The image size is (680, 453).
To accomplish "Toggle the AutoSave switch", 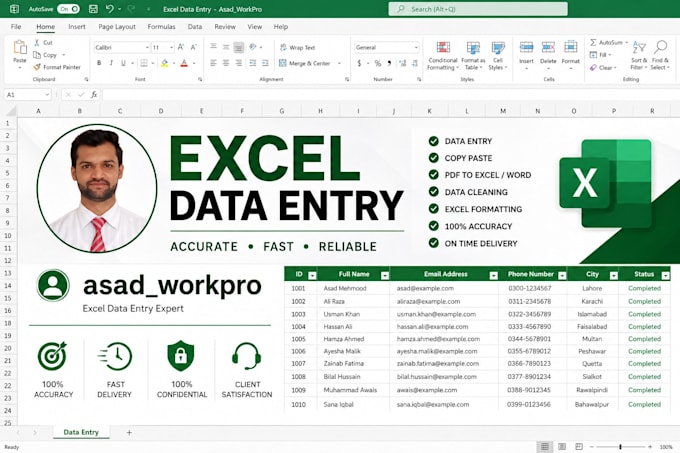I will 69,9.
